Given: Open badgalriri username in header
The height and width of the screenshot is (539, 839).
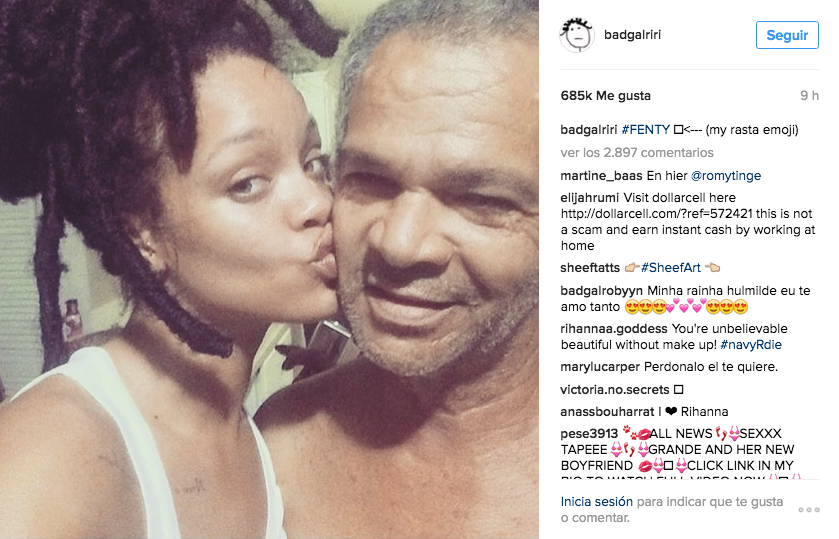Looking at the screenshot, I should 632,35.
